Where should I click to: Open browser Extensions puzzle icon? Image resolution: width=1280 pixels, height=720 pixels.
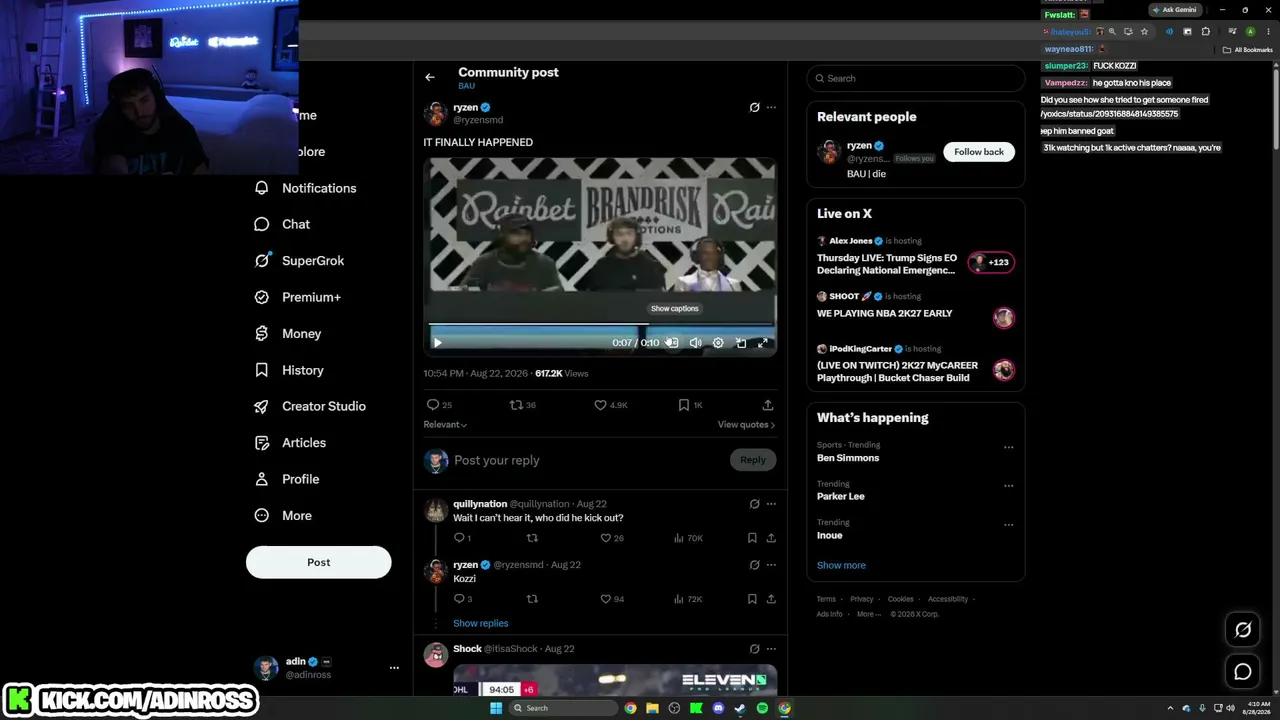pyautogui.click(x=1206, y=31)
